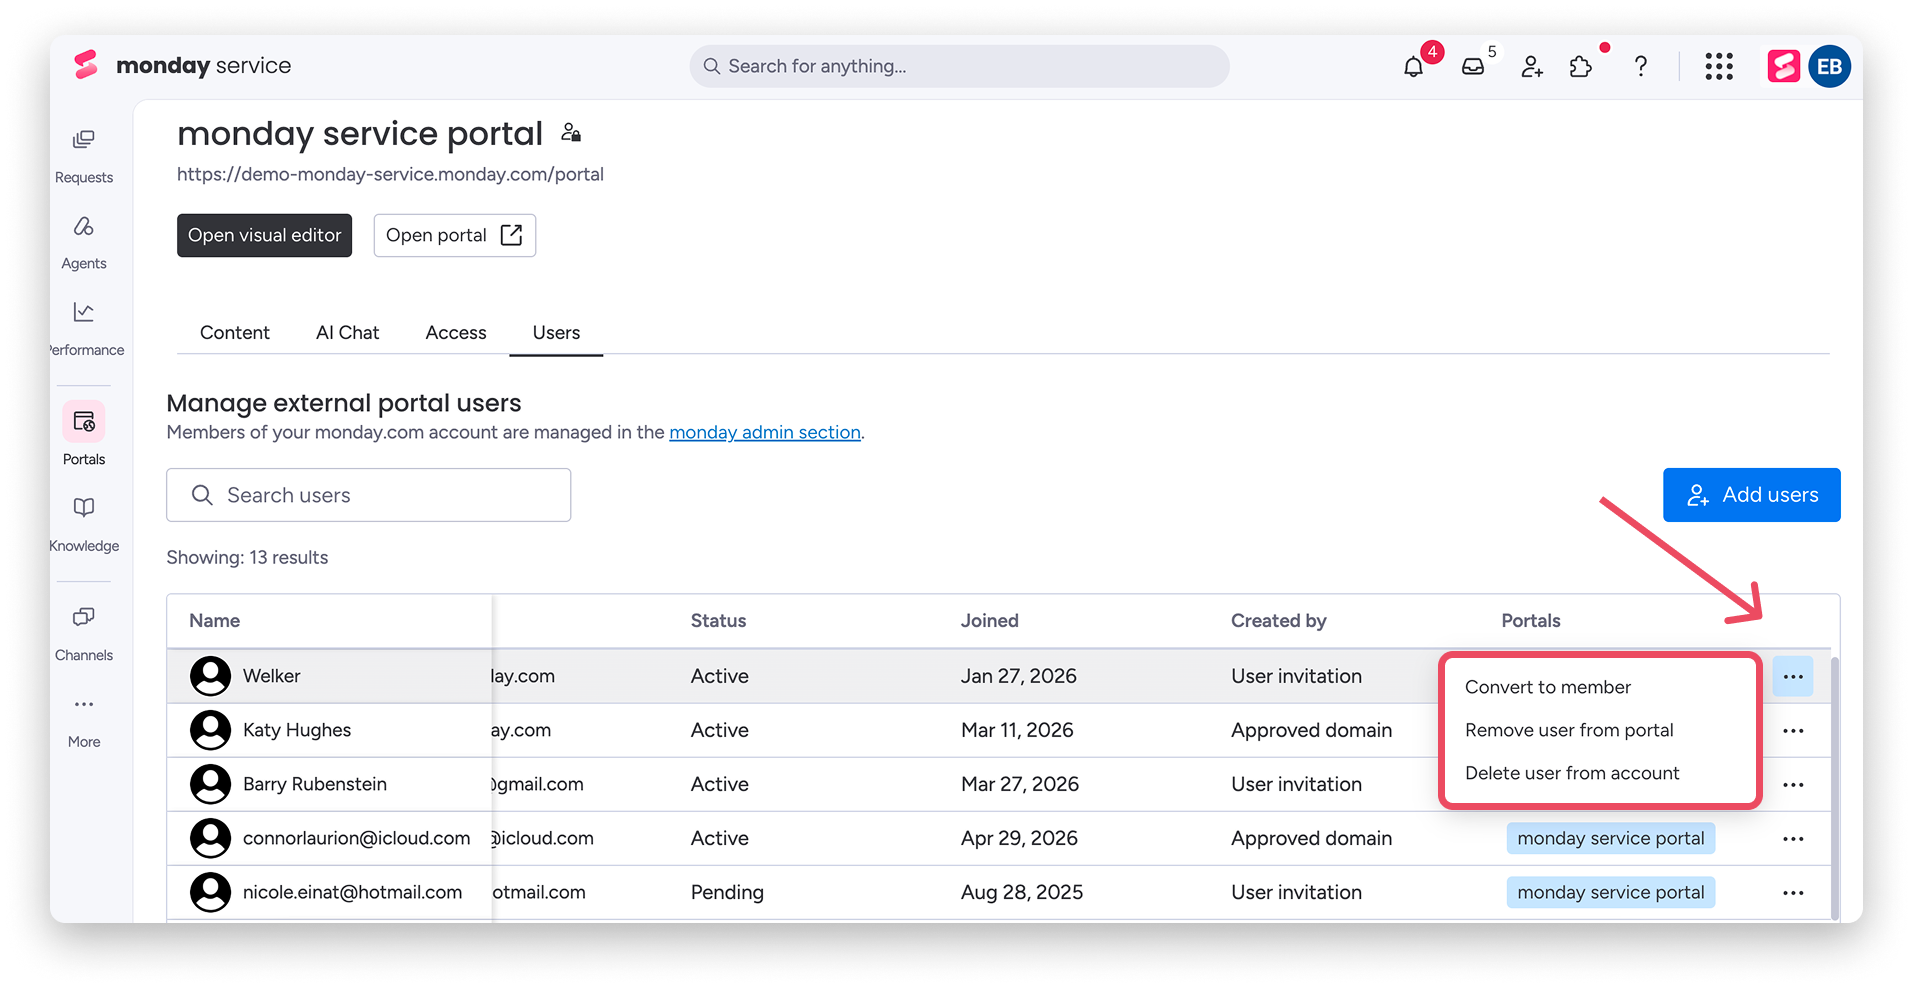Click the Mar 11, 2026 joined date
The height and width of the screenshot is (988, 1913).
[x=1017, y=730]
